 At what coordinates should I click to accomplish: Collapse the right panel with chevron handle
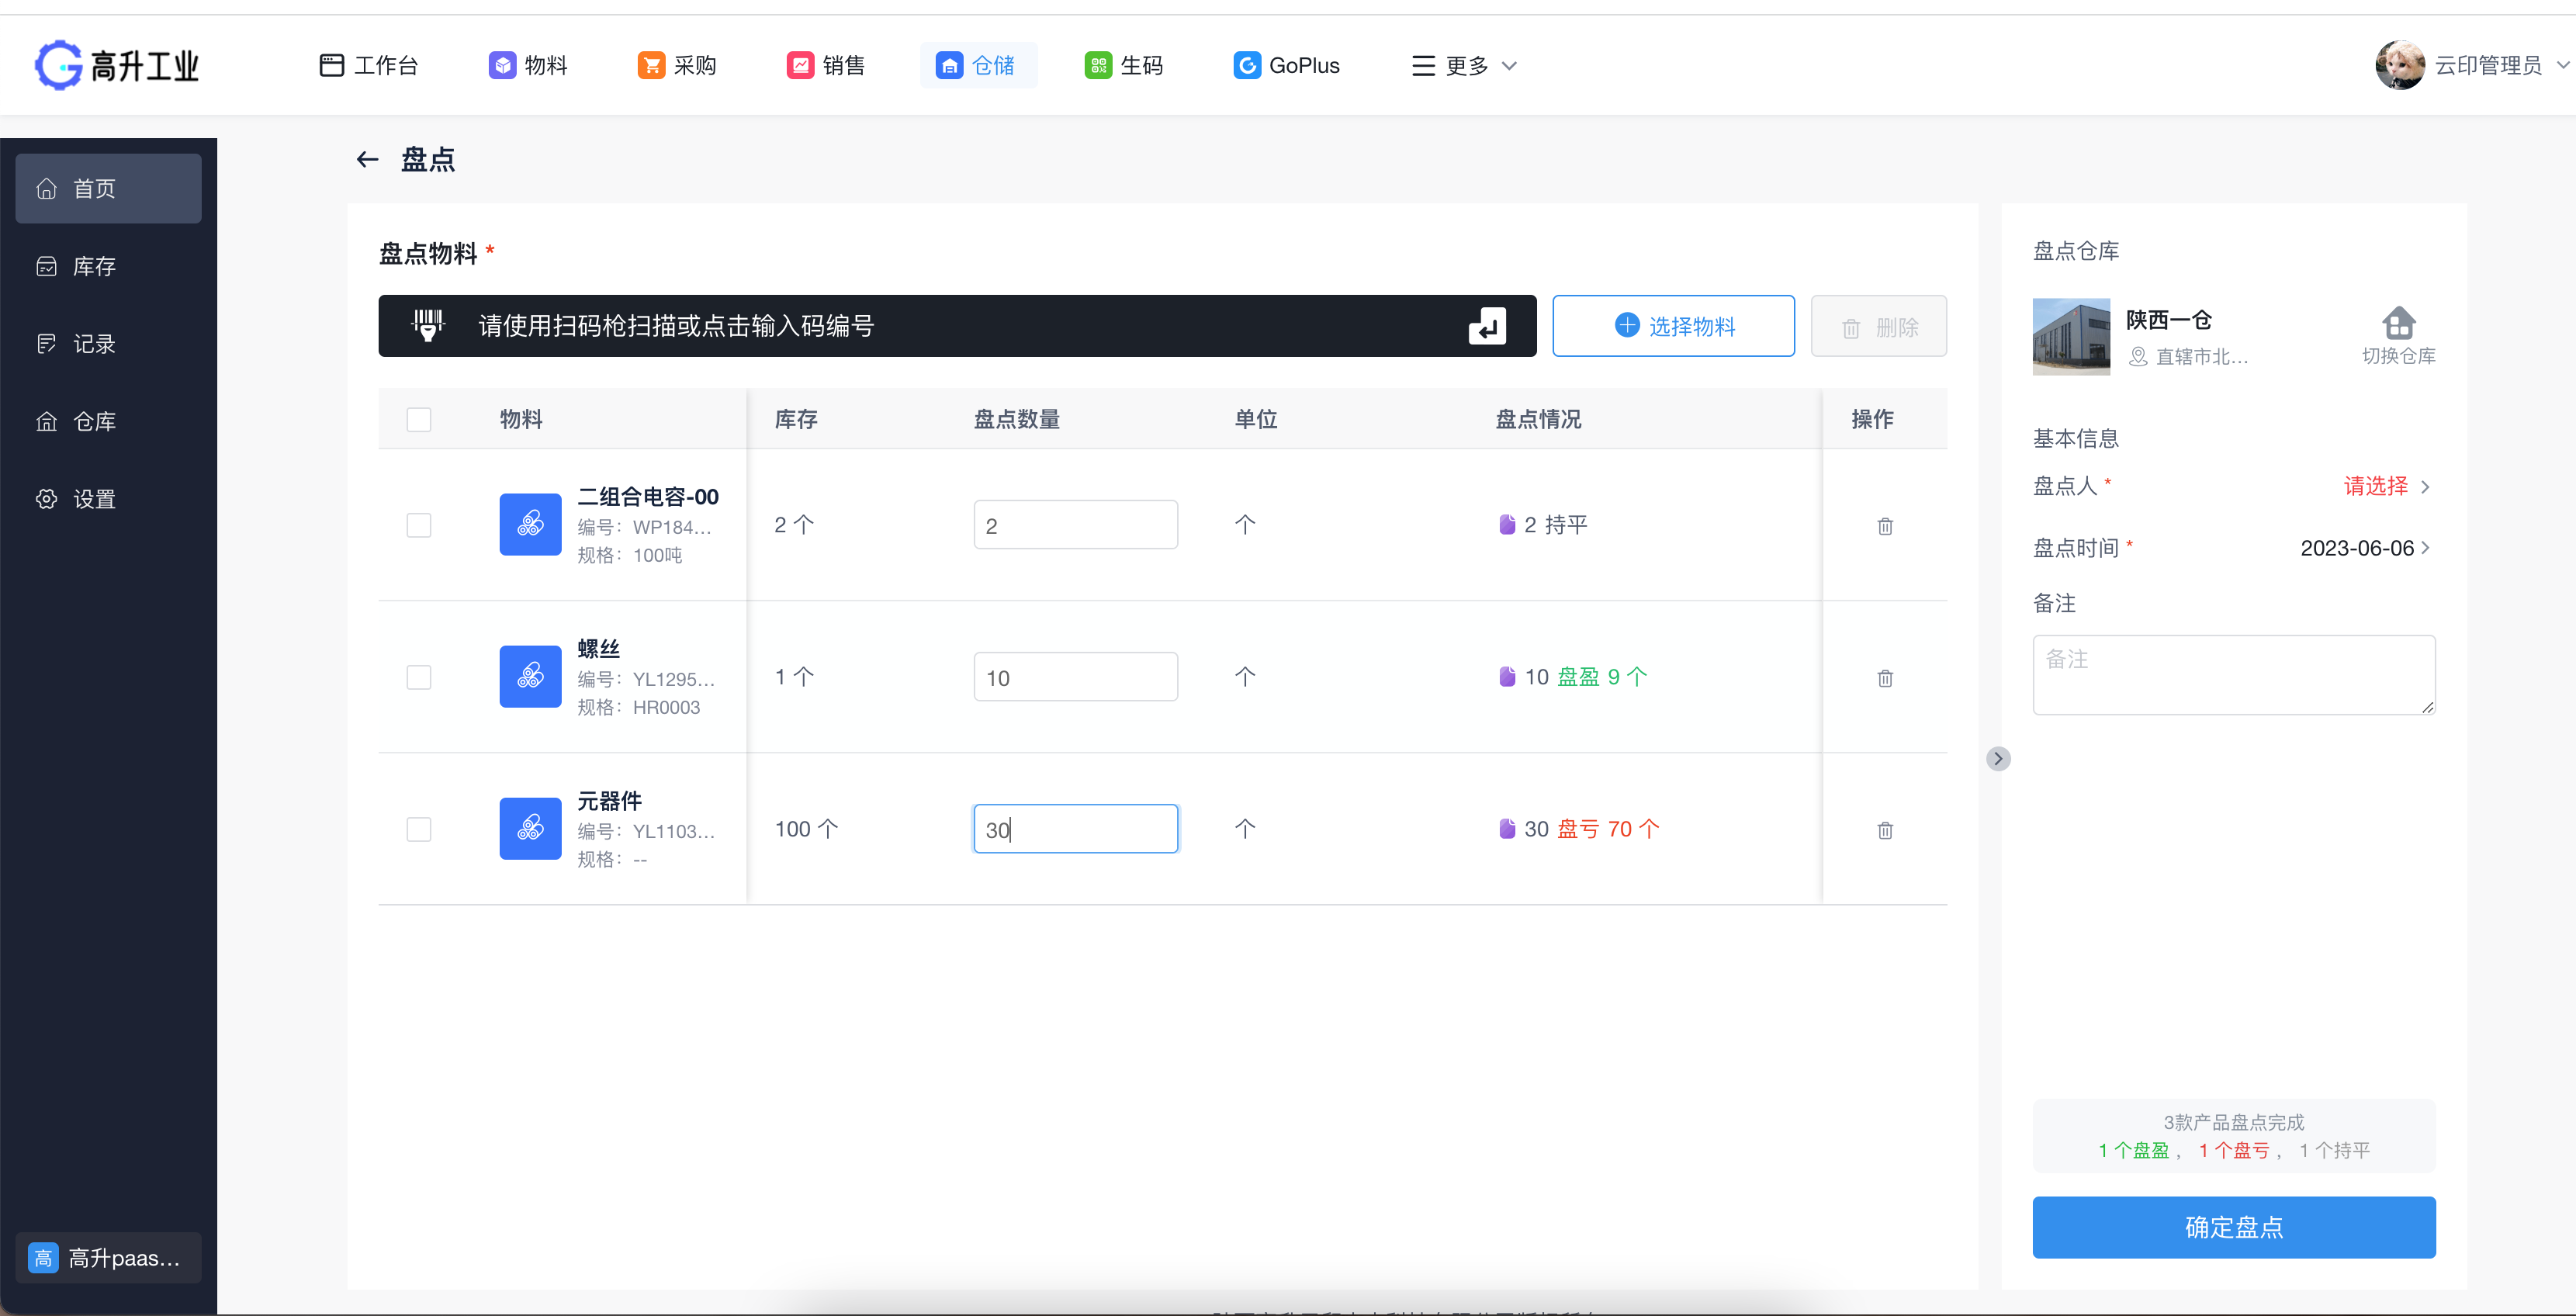[x=1998, y=758]
